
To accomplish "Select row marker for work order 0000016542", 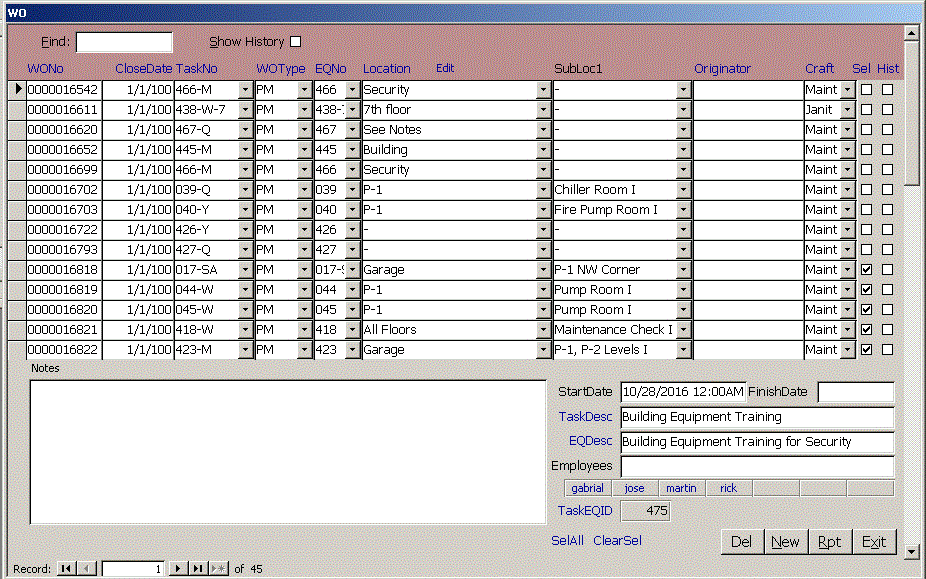I will 17,90.
